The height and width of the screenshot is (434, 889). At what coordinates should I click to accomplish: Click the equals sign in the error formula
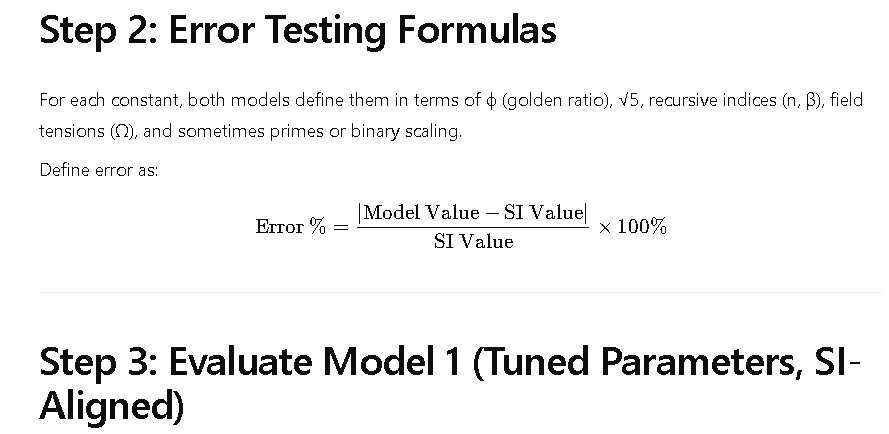pyautogui.click(x=340, y=227)
